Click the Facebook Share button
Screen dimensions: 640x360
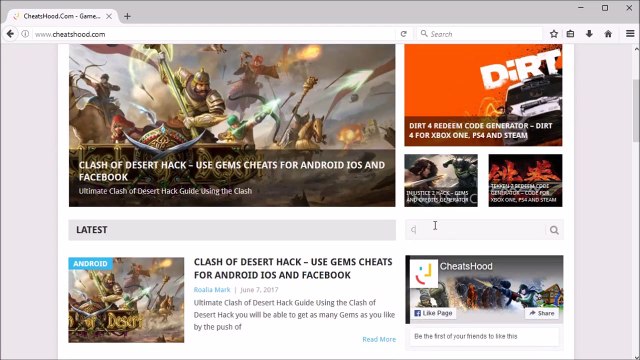(542, 313)
